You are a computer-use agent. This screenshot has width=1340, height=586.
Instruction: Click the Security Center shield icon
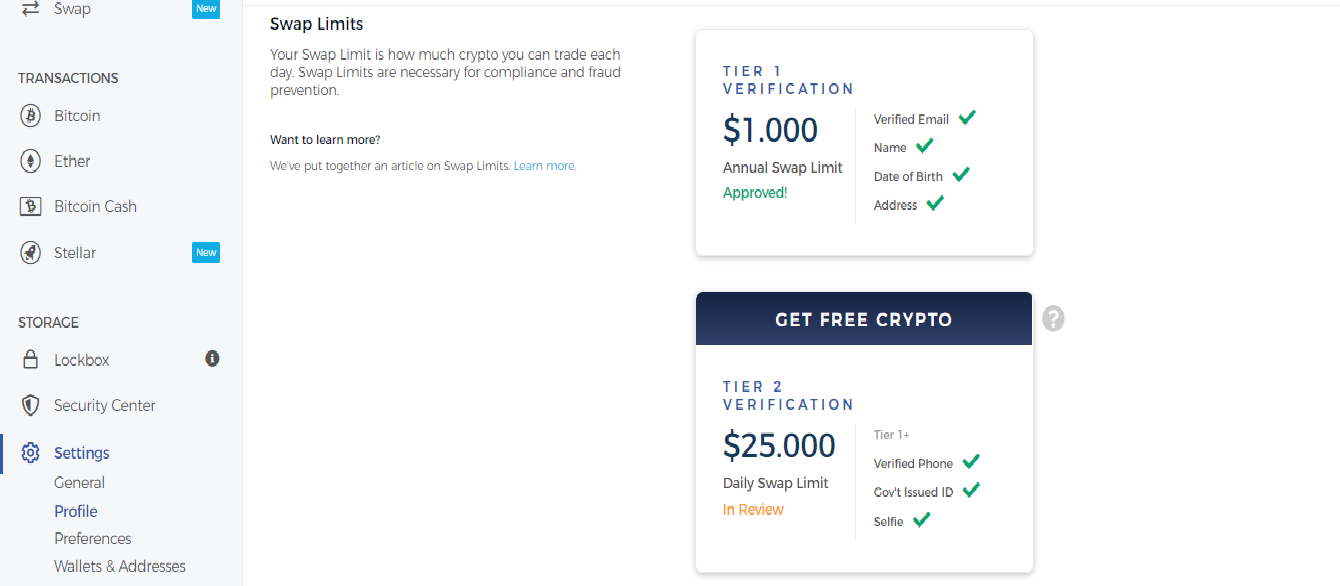[x=31, y=406]
